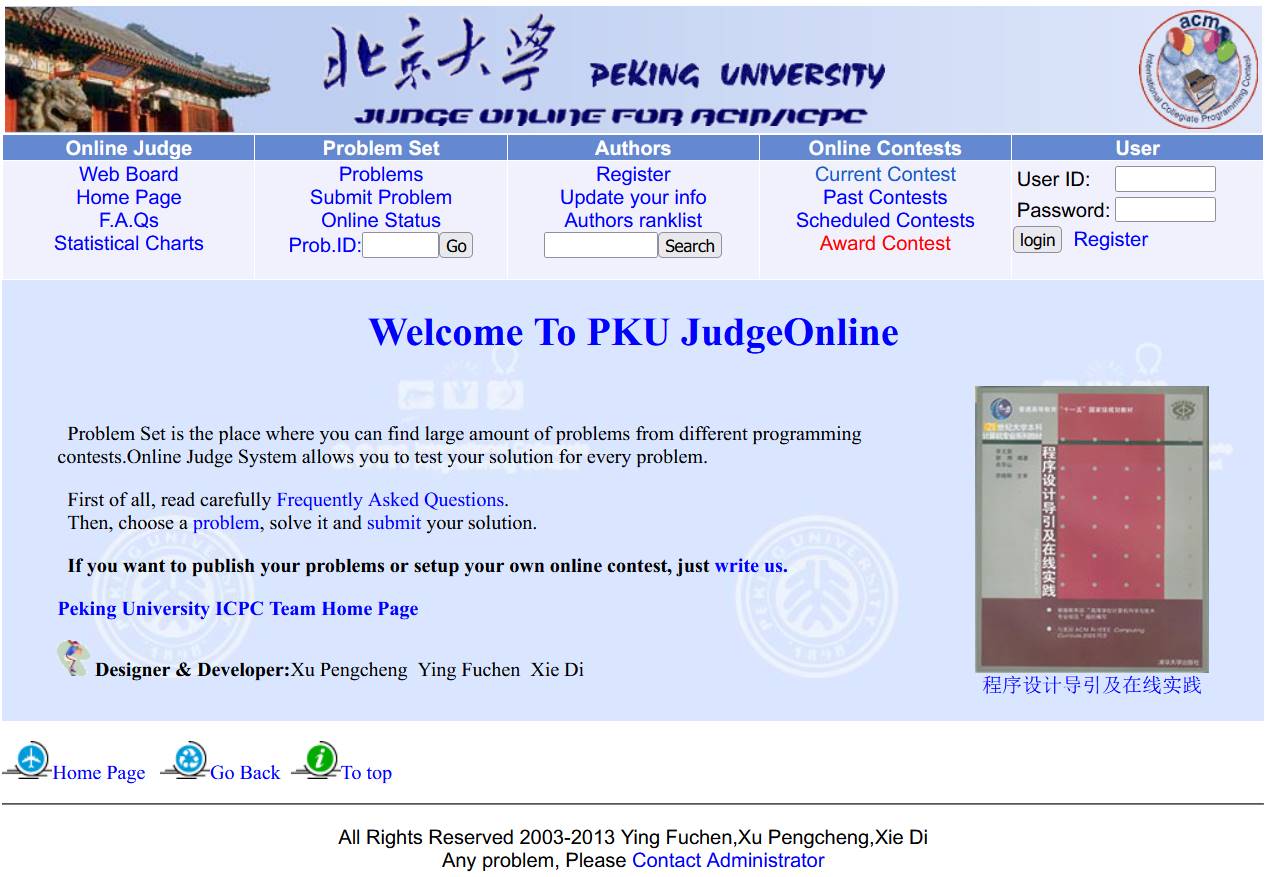Image resolution: width=1272 pixels, height=877 pixels.
Task: Click the Go Back globe icon
Action: coord(185,760)
